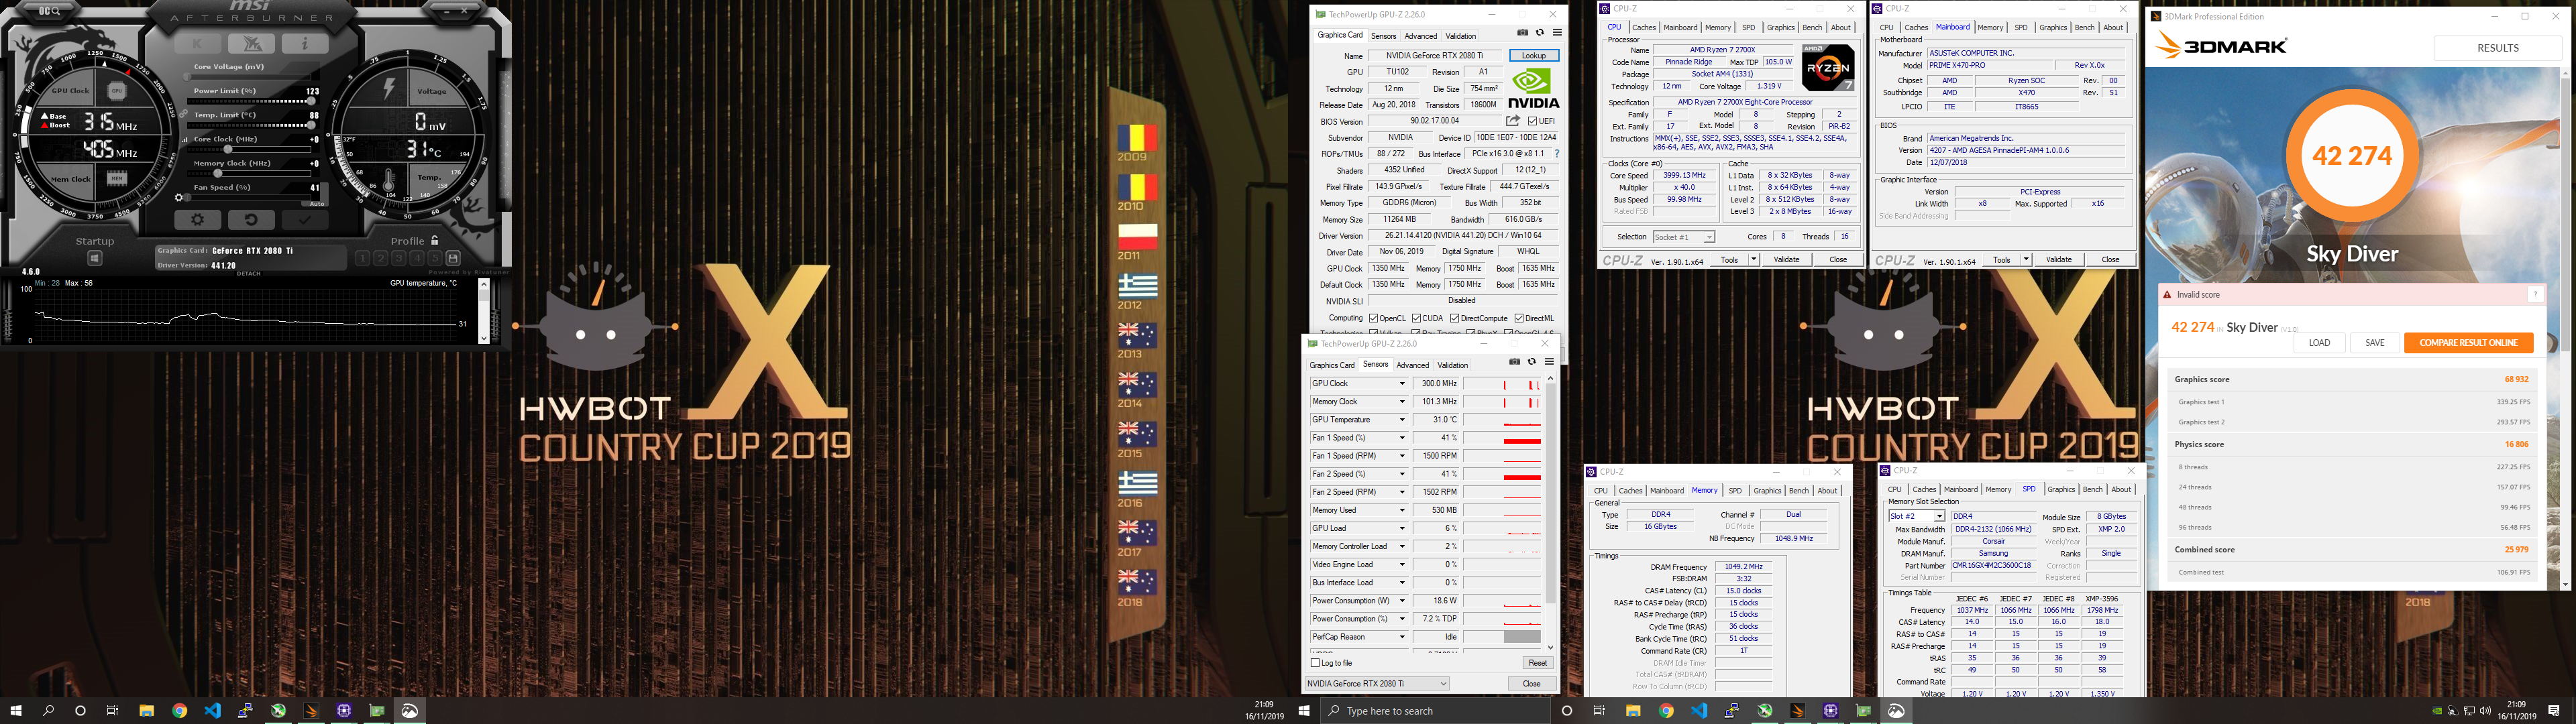Image resolution: width=2576 pixels, height=724 pixels.
Task: Open the Bench tab in the CPU-Z processor window
Action: [x=1812, y=27]
